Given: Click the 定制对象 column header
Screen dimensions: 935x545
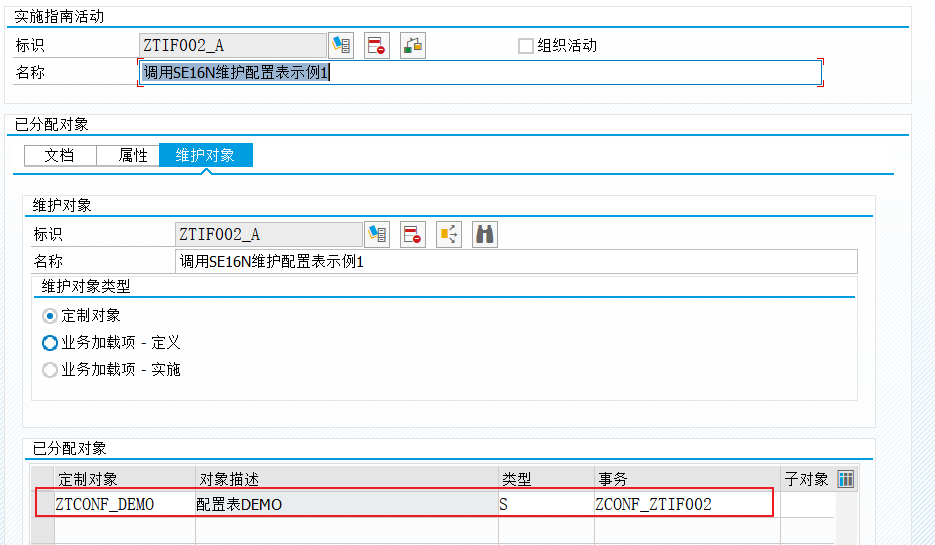Looking at the screenshot, I should (x=125, y=479).
